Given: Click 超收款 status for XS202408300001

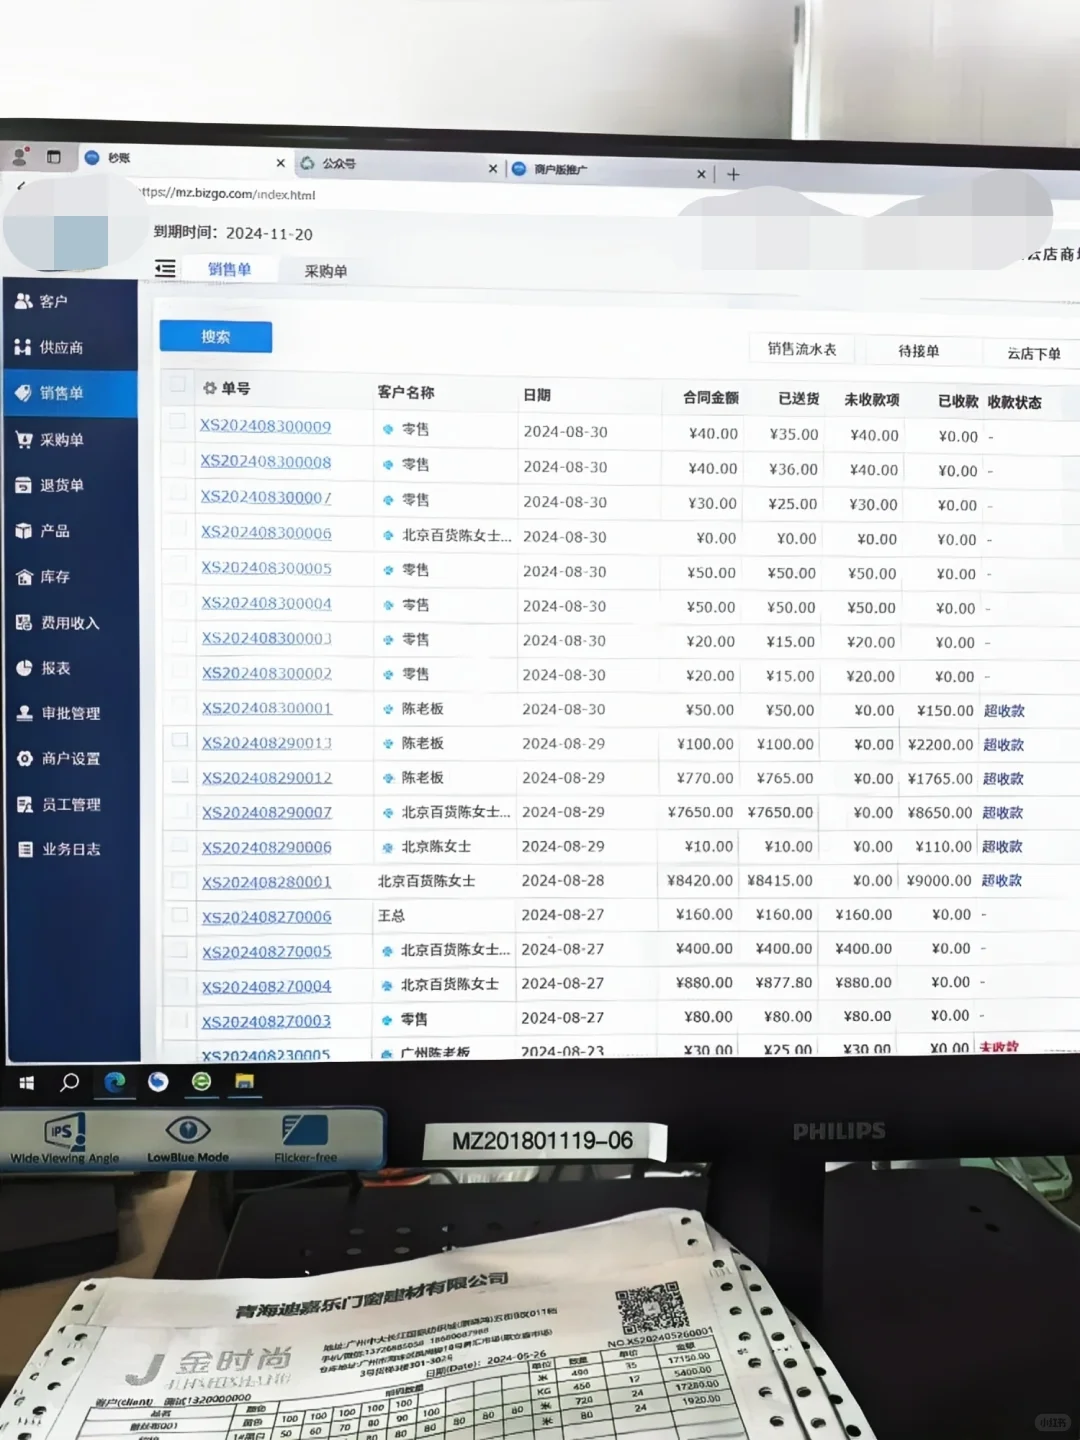Looking at the screenshot, I should coord(1004,711).
